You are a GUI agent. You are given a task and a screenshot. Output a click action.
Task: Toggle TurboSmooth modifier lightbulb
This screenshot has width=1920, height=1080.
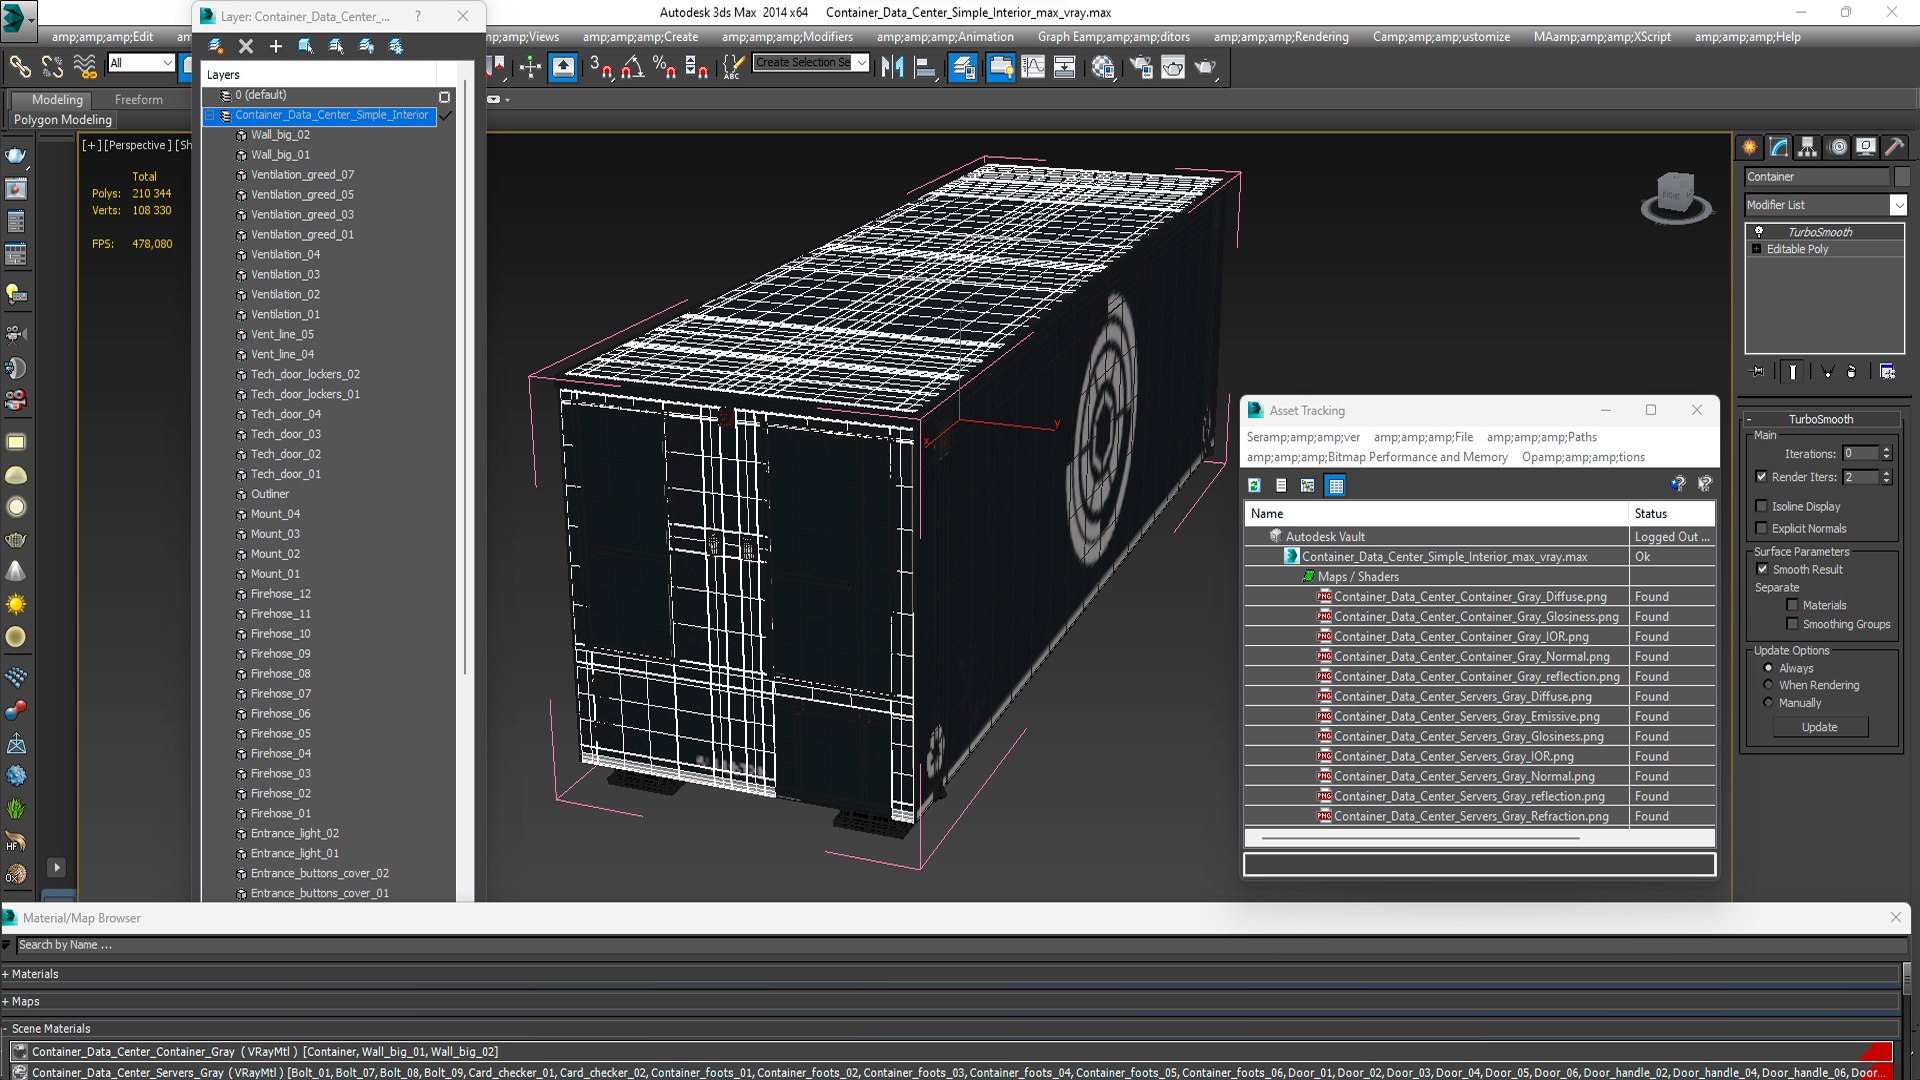1759,232
